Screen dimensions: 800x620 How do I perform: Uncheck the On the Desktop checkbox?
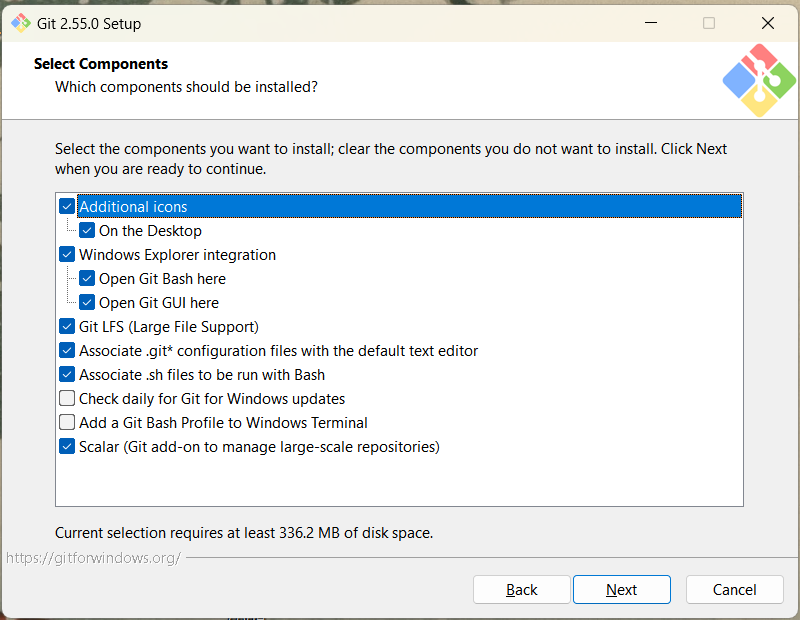click(87, 231)
